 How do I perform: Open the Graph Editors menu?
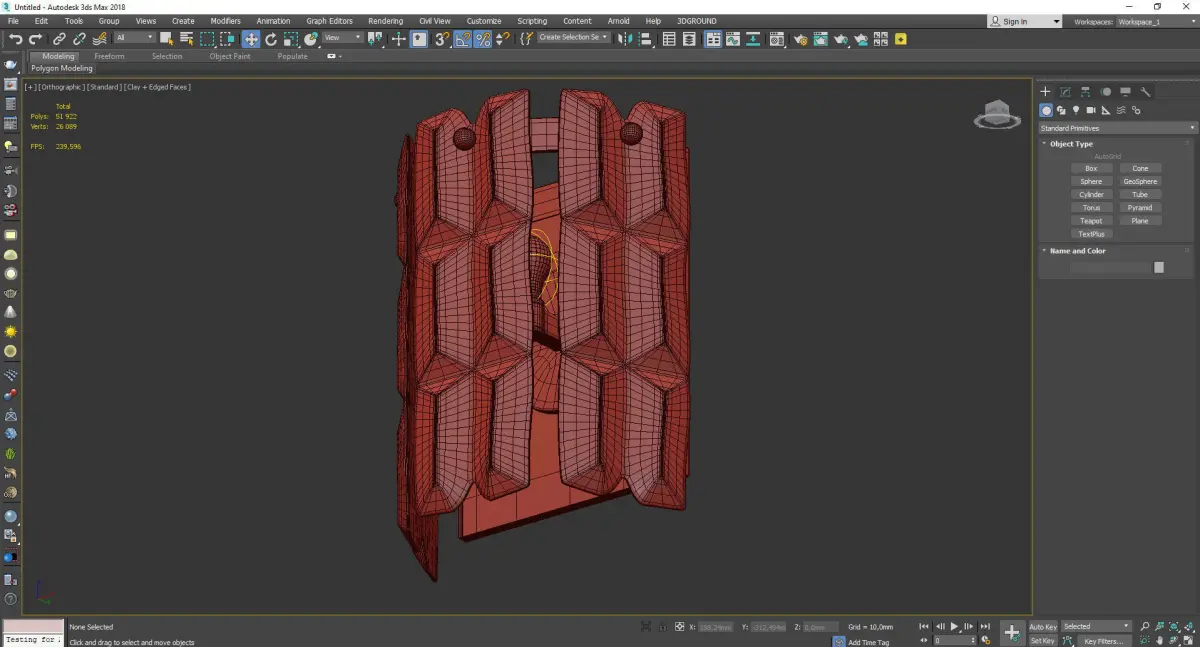[329, 21]
